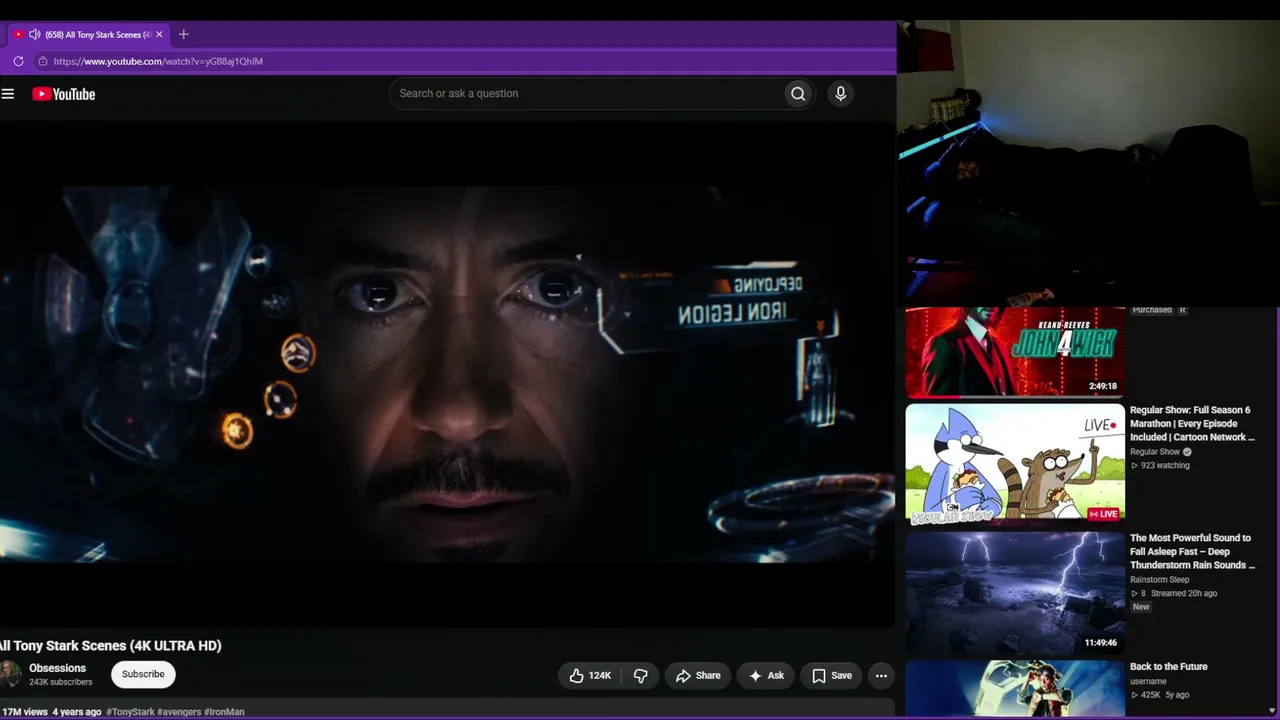Open Obsessions channel avatar
This screenshot has width=1280, height=720.
tap(10, 675)
